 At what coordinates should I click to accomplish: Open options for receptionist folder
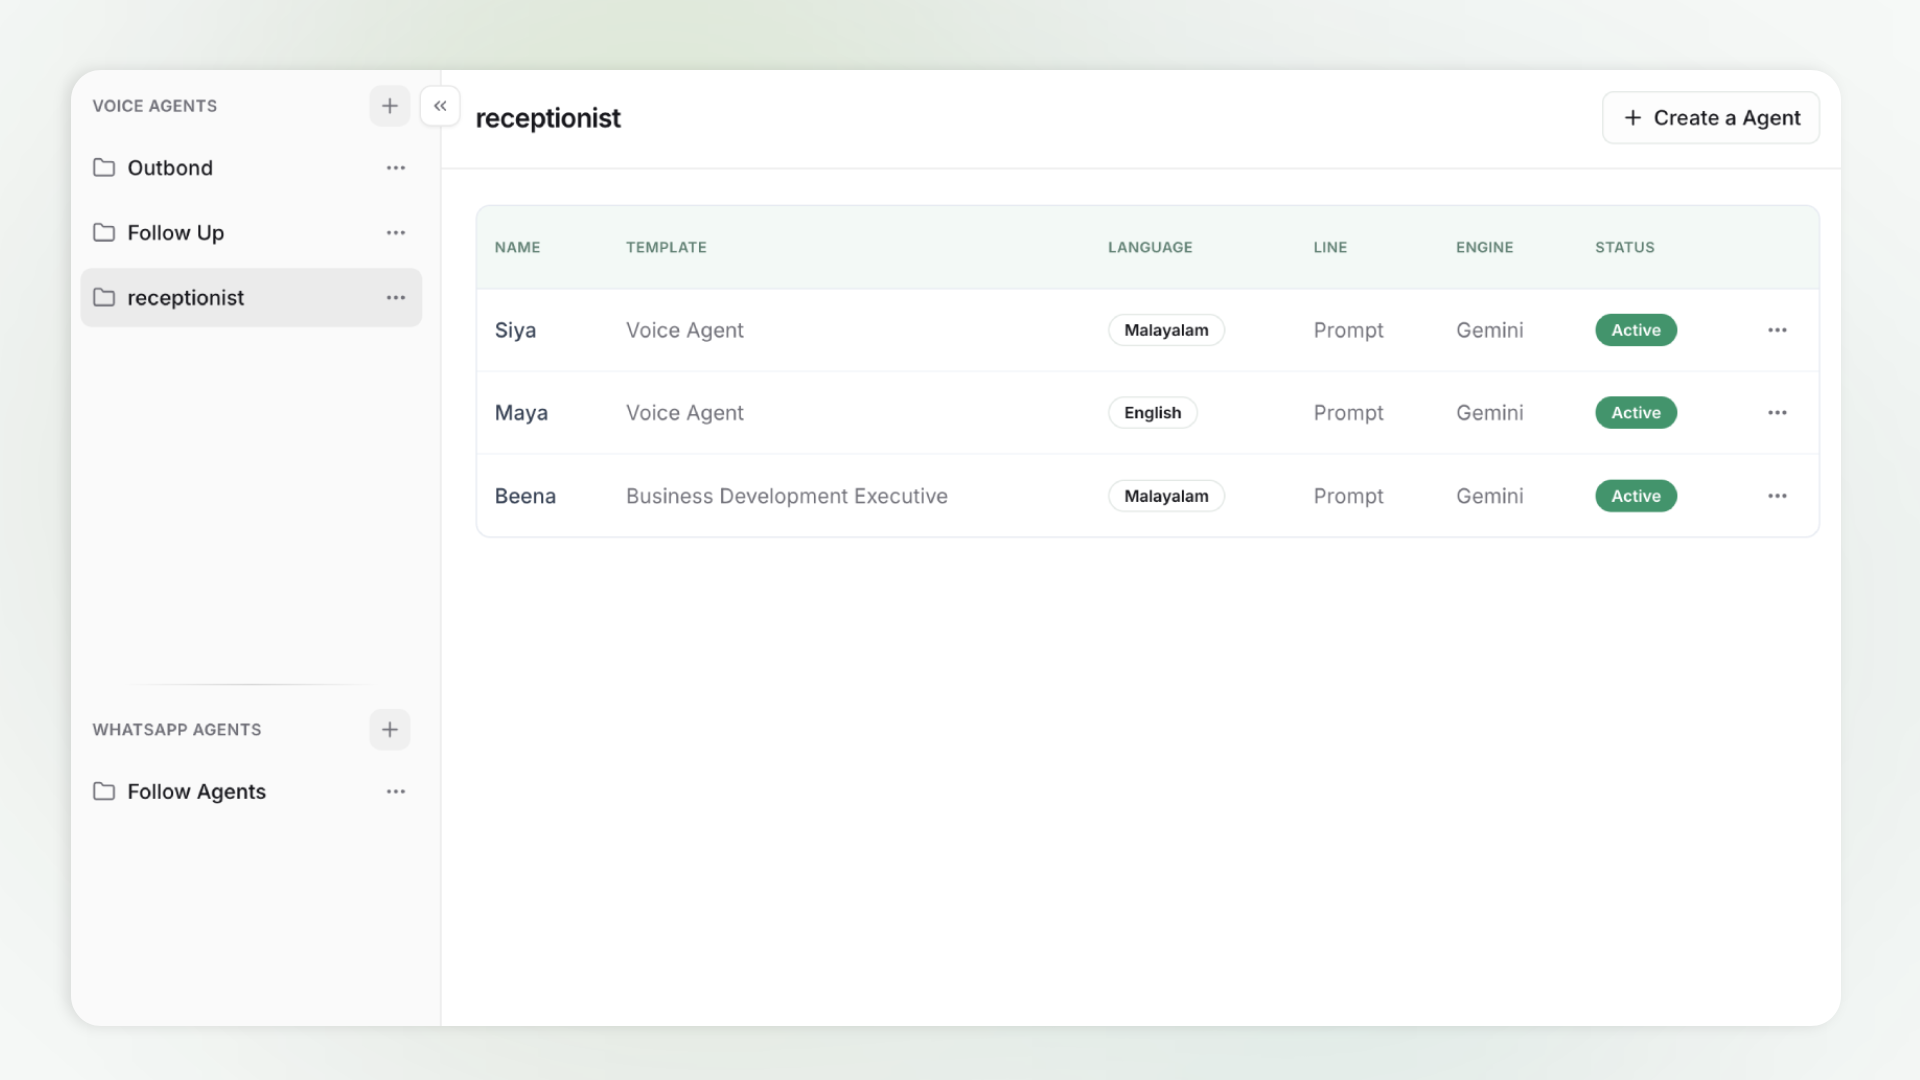[x=396, y=298]
